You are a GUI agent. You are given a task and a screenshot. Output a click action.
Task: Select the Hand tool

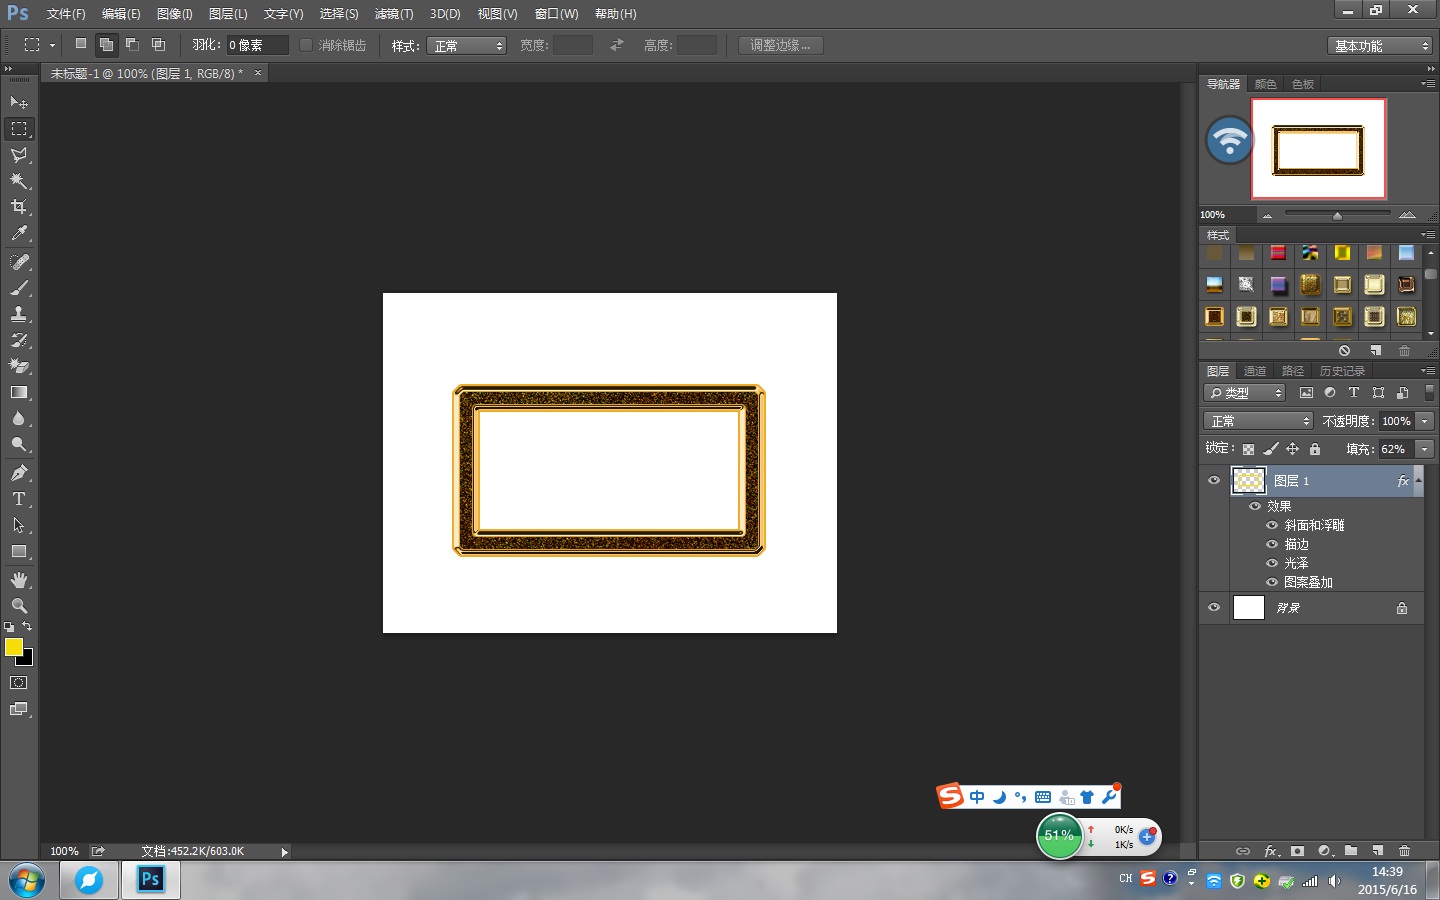coord(19,580)
